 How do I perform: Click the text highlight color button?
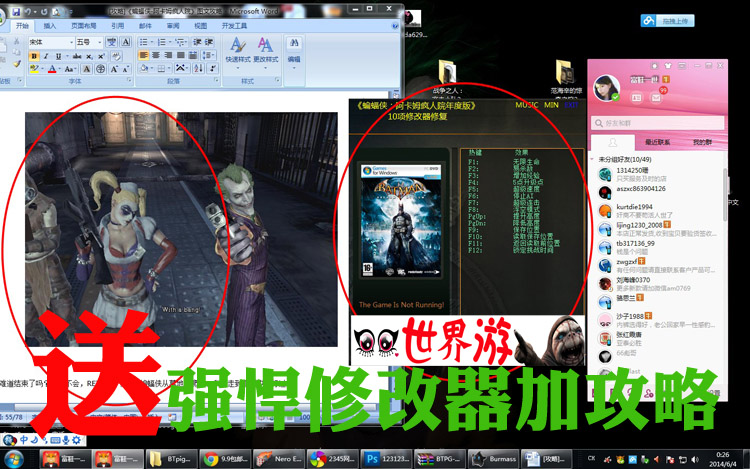(x=34, y=69)
